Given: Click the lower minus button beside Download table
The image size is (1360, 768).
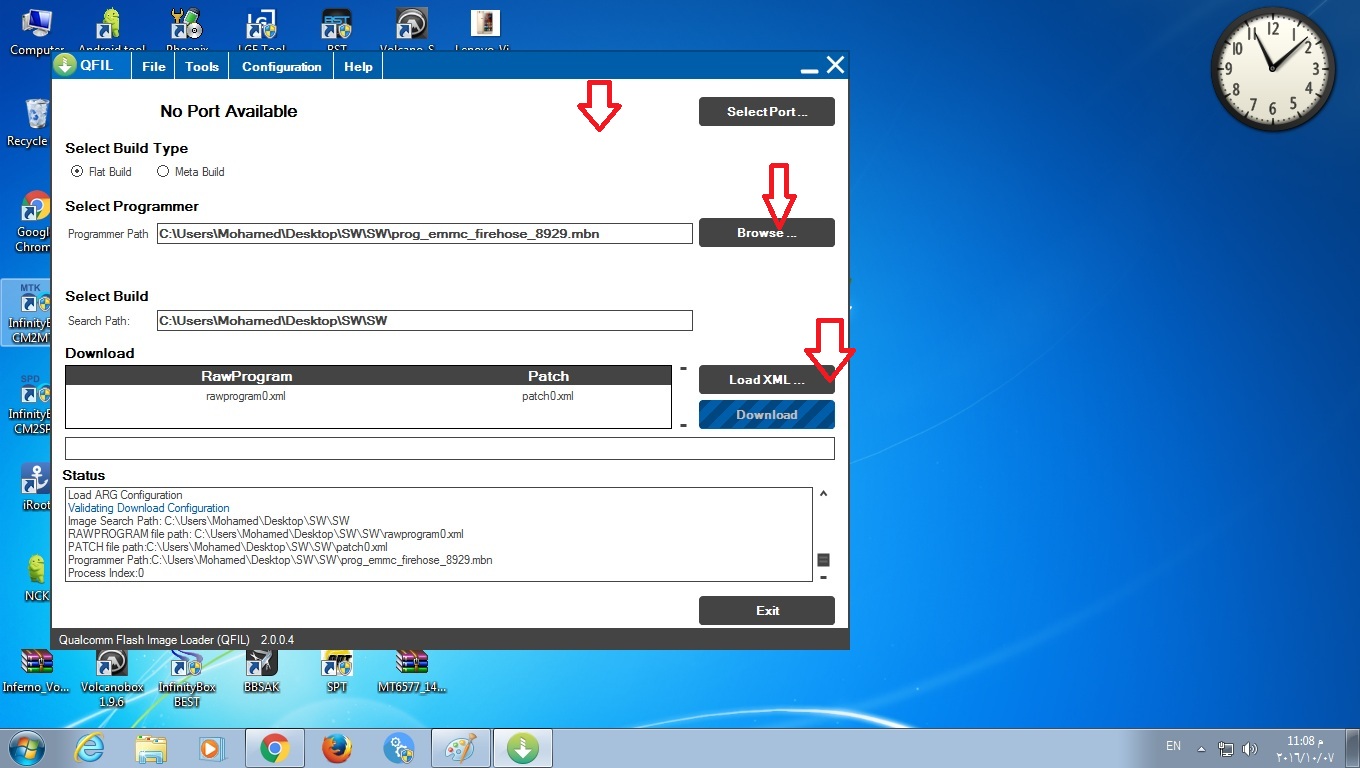Looking at the screenshot, I should 683,426.
